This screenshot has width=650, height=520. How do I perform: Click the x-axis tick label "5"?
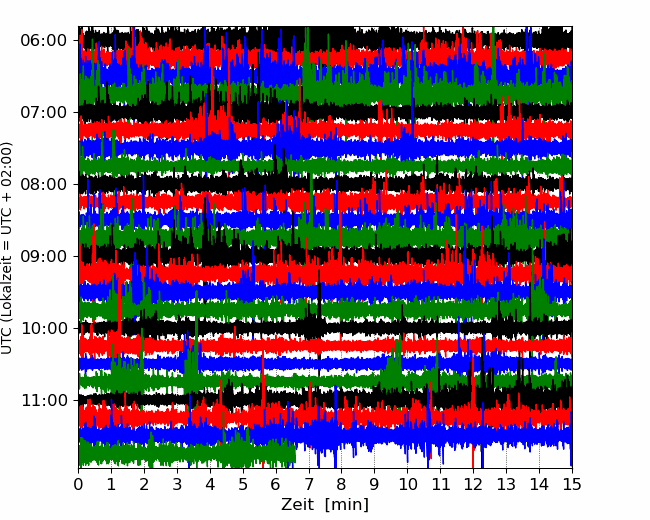[243, 484]
